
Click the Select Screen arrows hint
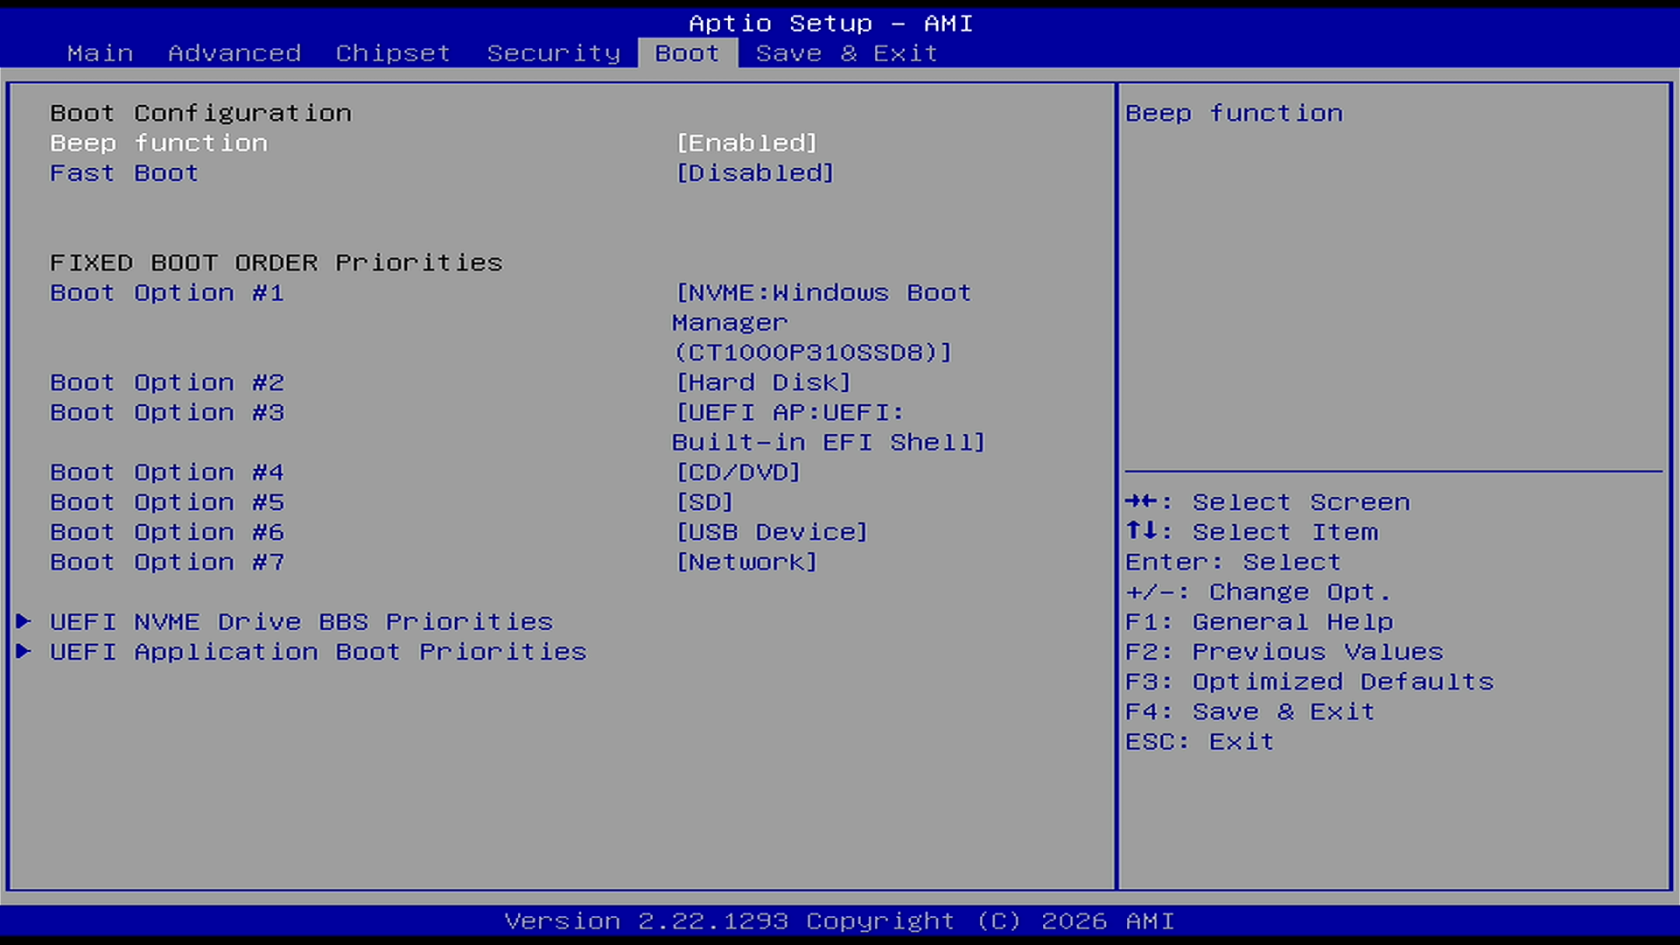pos(1267,502)
